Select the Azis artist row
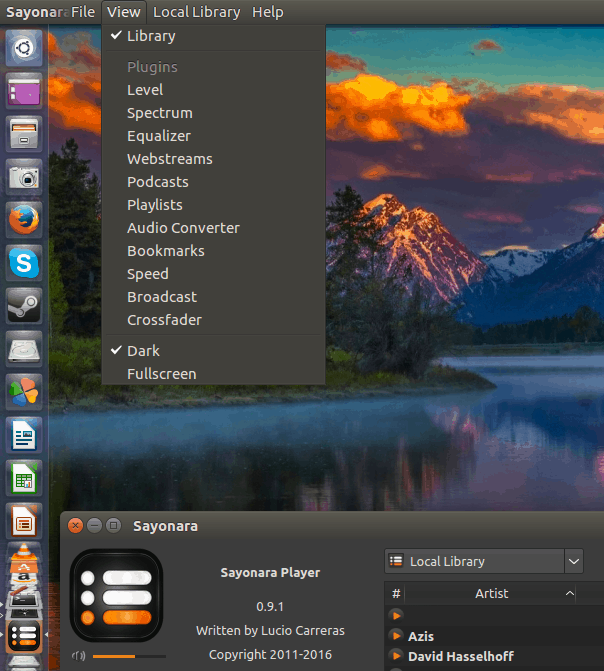Screen dimensions: 604x671 click(494, 636)
